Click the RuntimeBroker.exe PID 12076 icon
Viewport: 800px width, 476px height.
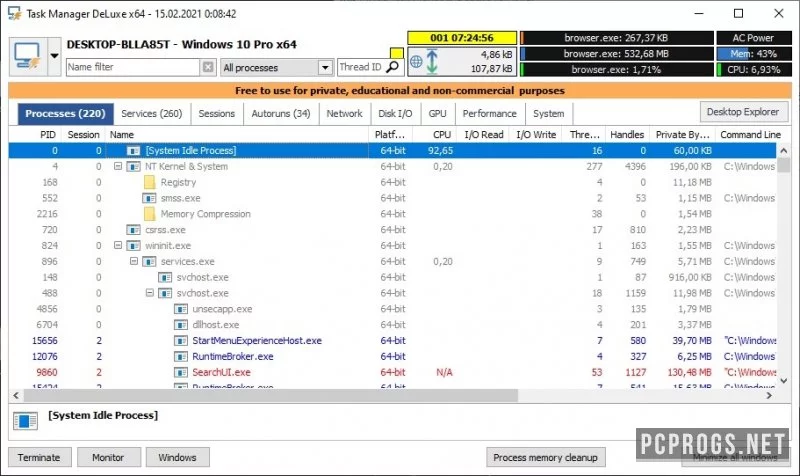click(x=181, y=356)
